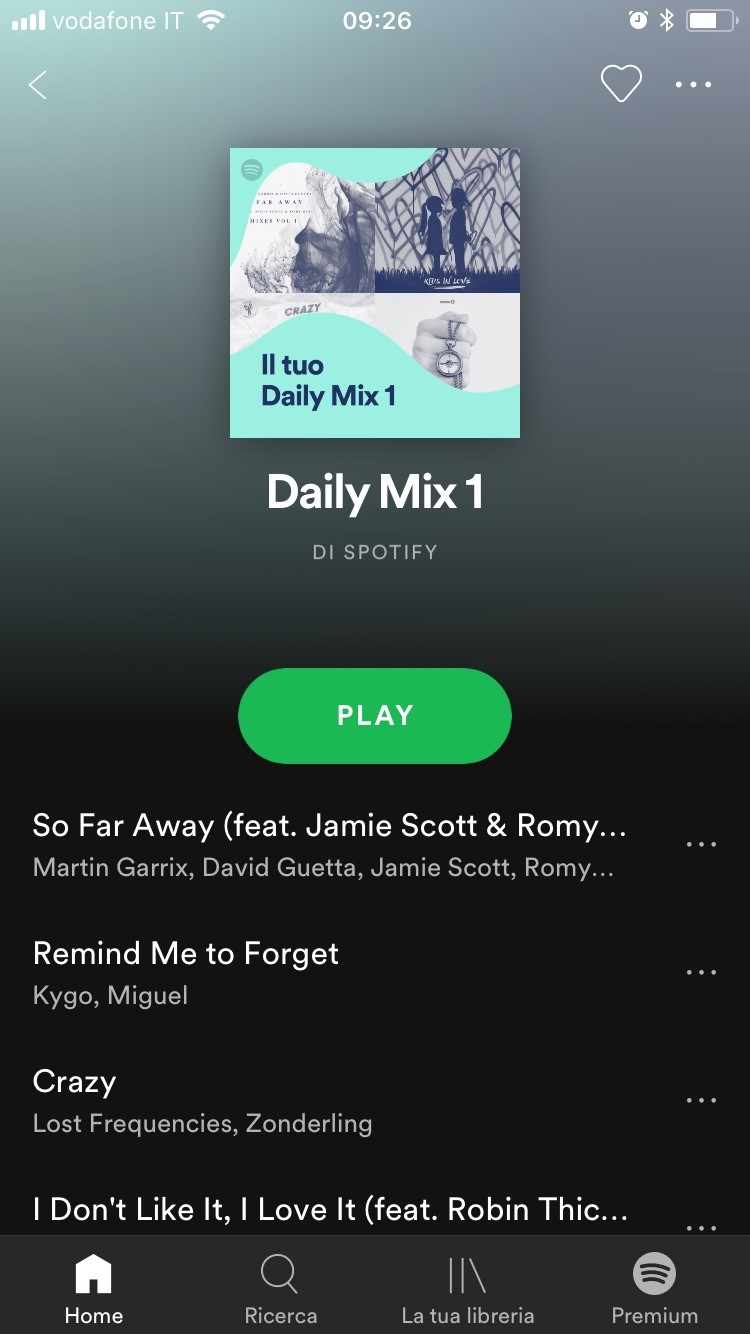
Task: Open more options for So Far Away
Action: (x=701, y=844)
